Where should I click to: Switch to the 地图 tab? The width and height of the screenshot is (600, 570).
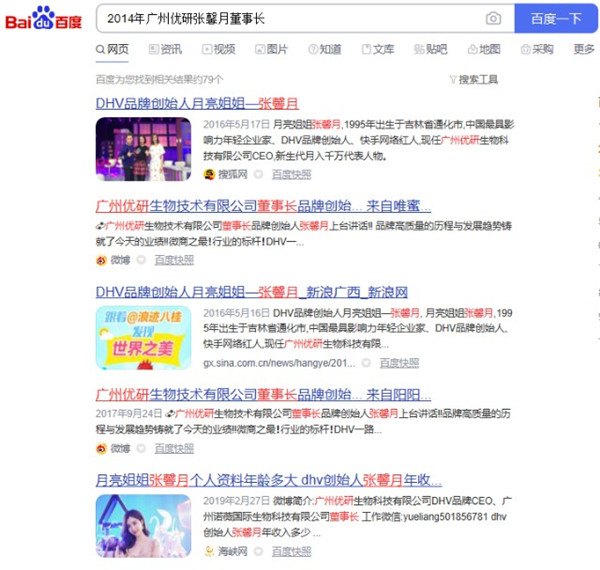[x=482, y=49]
